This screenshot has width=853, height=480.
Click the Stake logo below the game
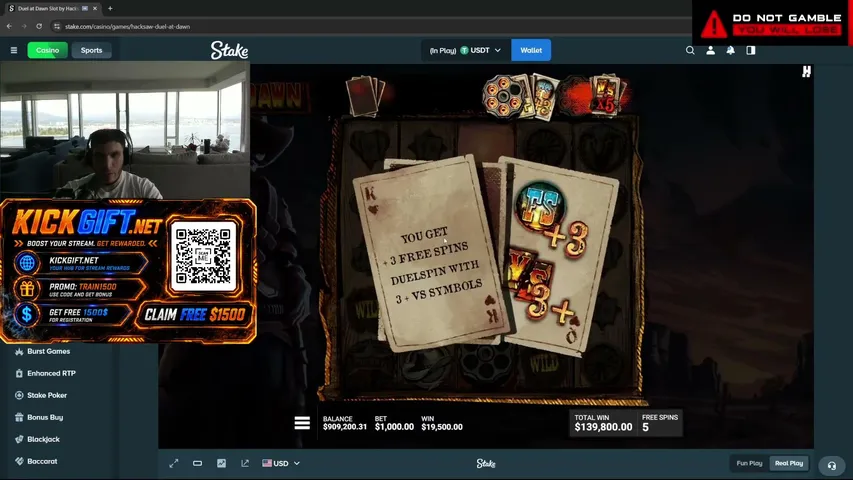(x=486, y=463)
